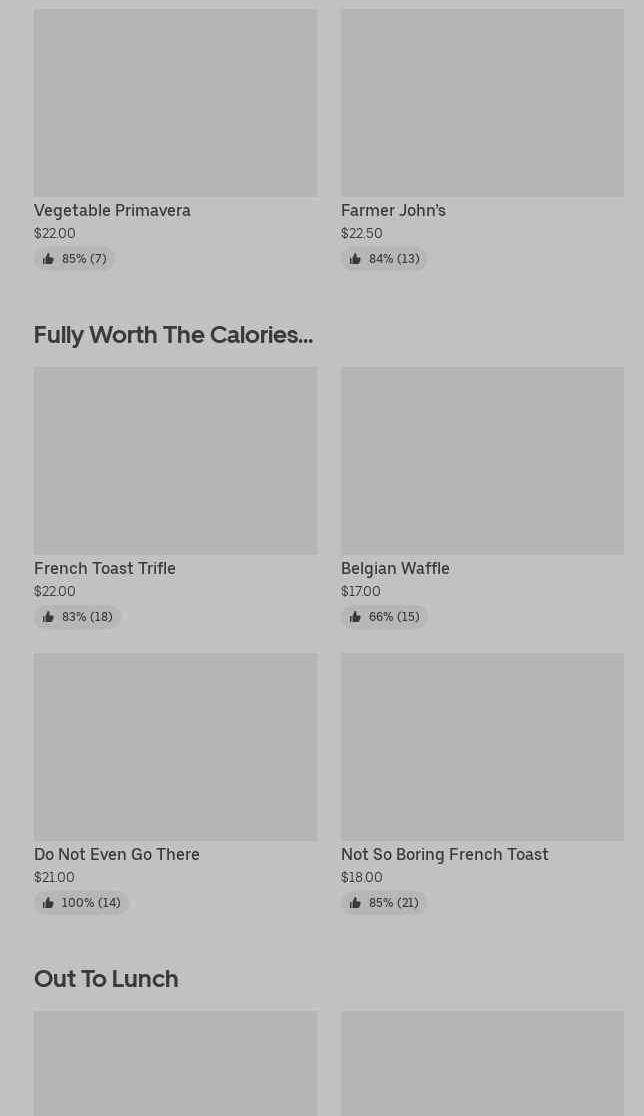Select the French Toast Trifle title
644x1116 pixels.
pos(105,569)
